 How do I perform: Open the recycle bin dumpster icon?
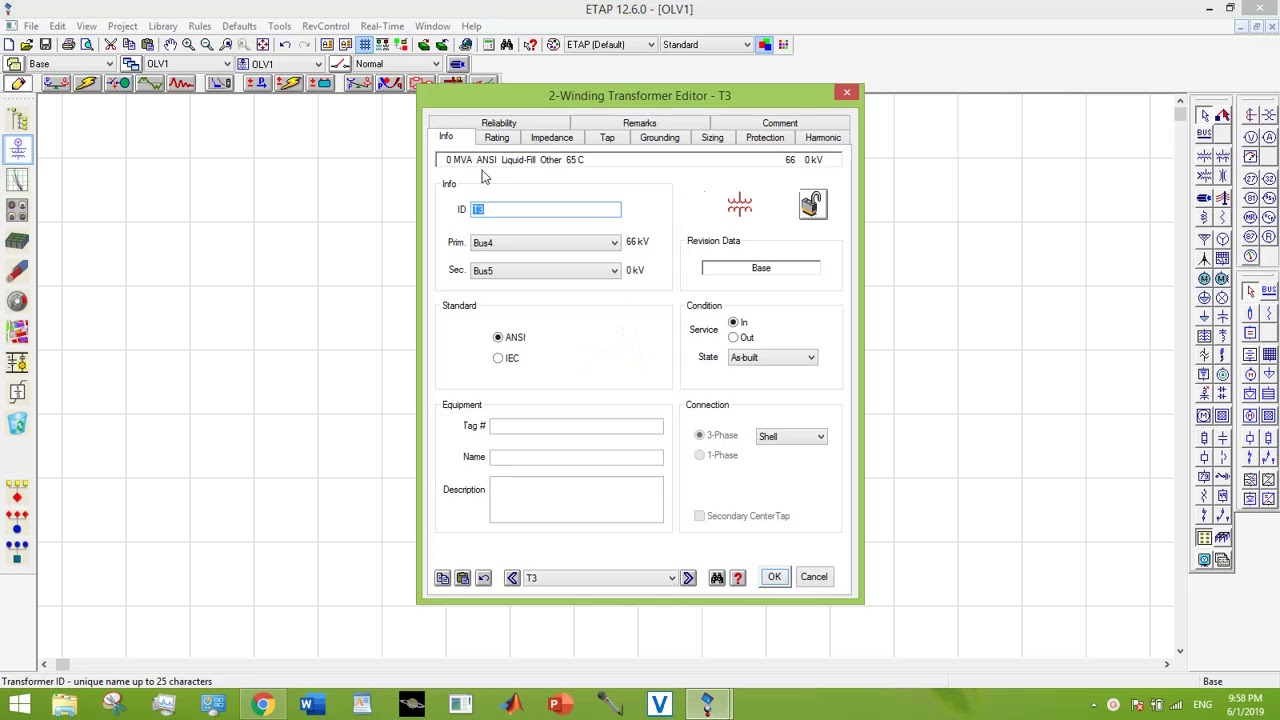tap(17, 424)
